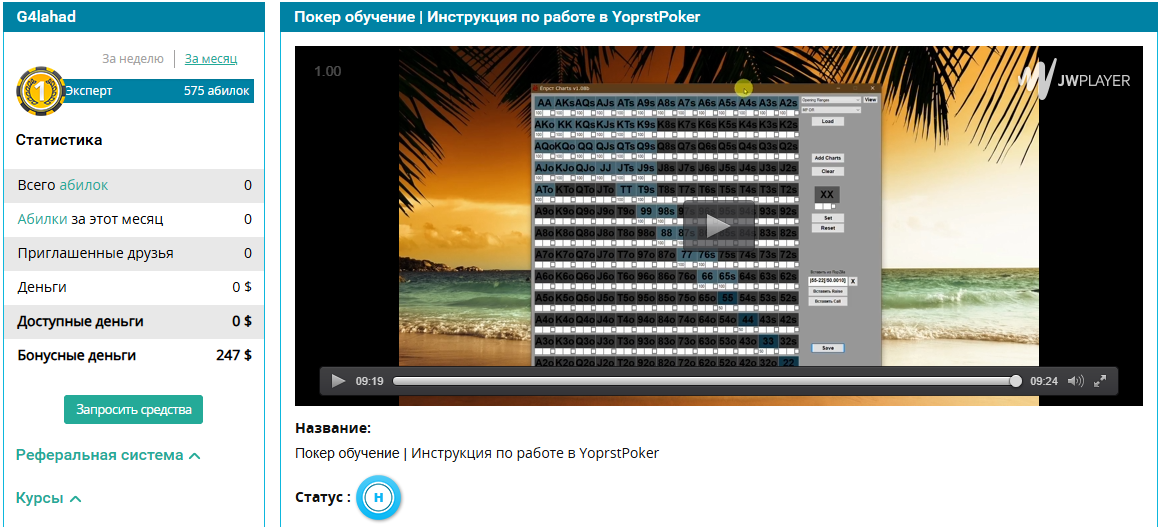Viewport: 1162px width, 527px height.
Task: Mute the video with the volume icon
Action: pos(1075,381)
